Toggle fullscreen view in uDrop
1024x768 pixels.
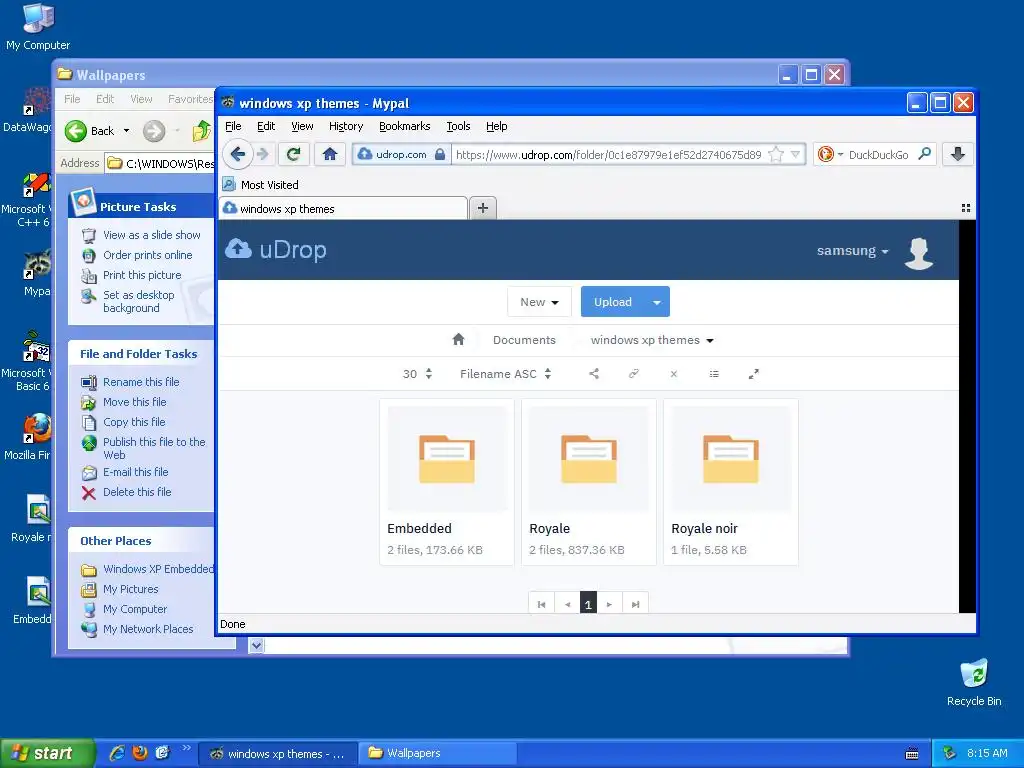pyautogui.click(x=754, y=374)
